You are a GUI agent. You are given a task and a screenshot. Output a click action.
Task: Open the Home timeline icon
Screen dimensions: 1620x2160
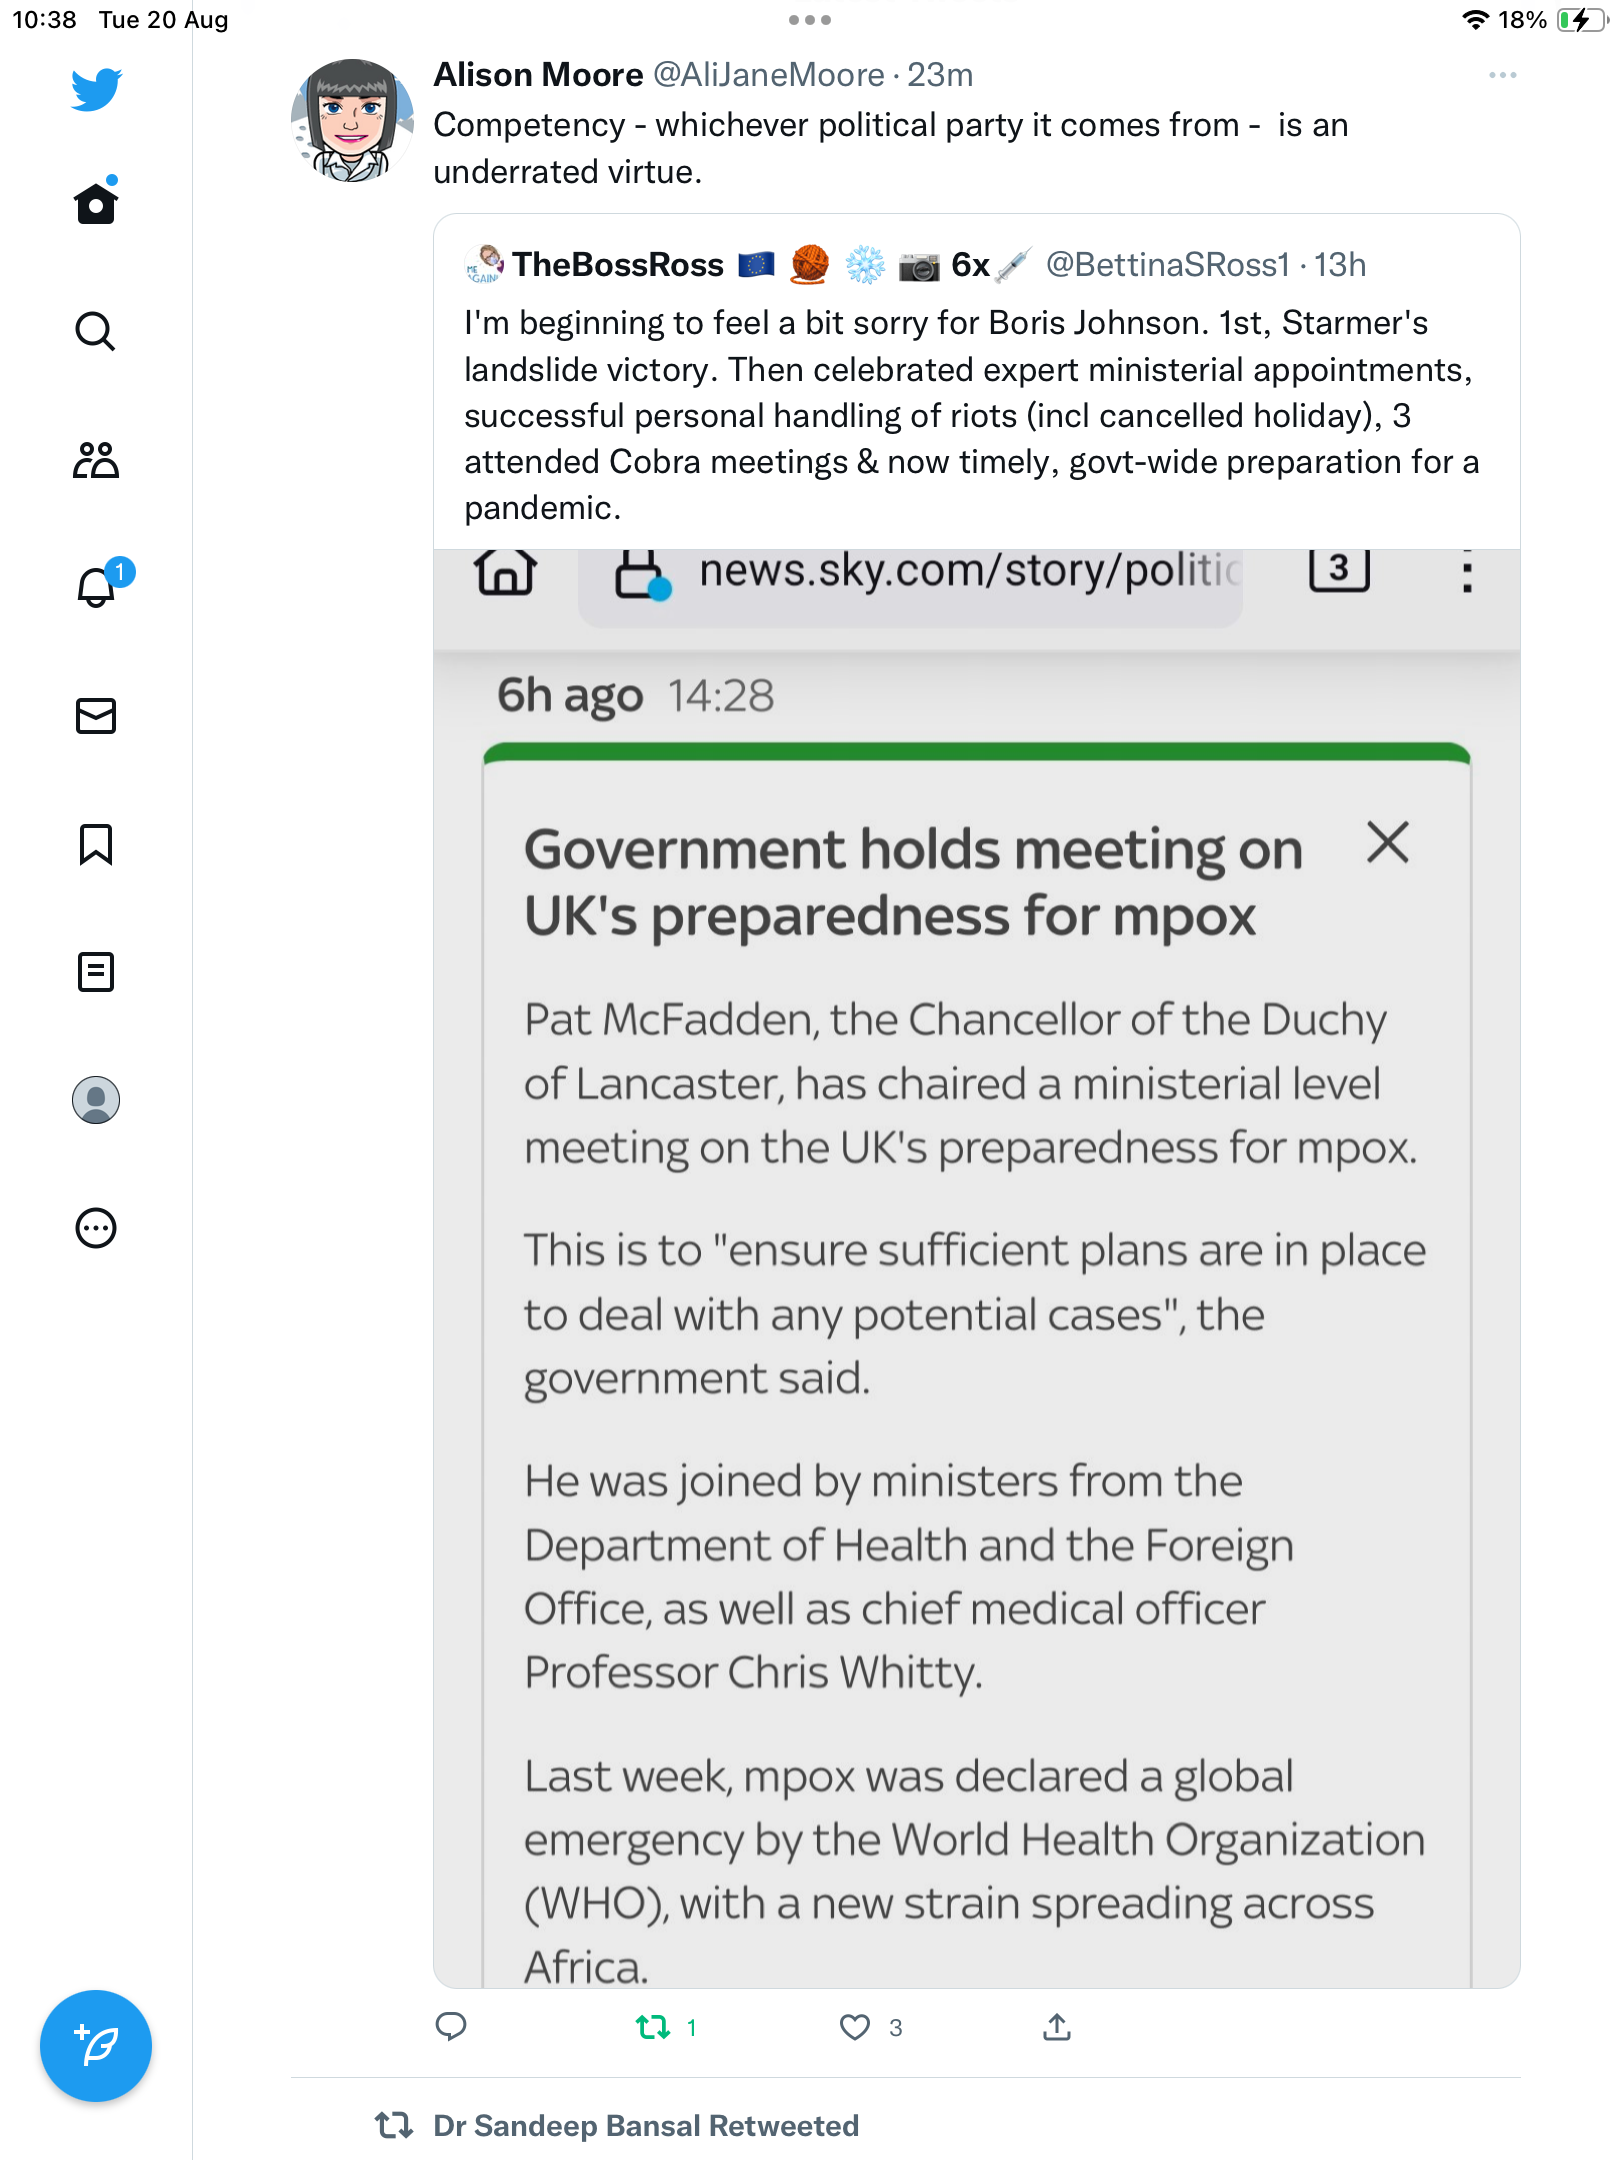click(x=96, y=202)
